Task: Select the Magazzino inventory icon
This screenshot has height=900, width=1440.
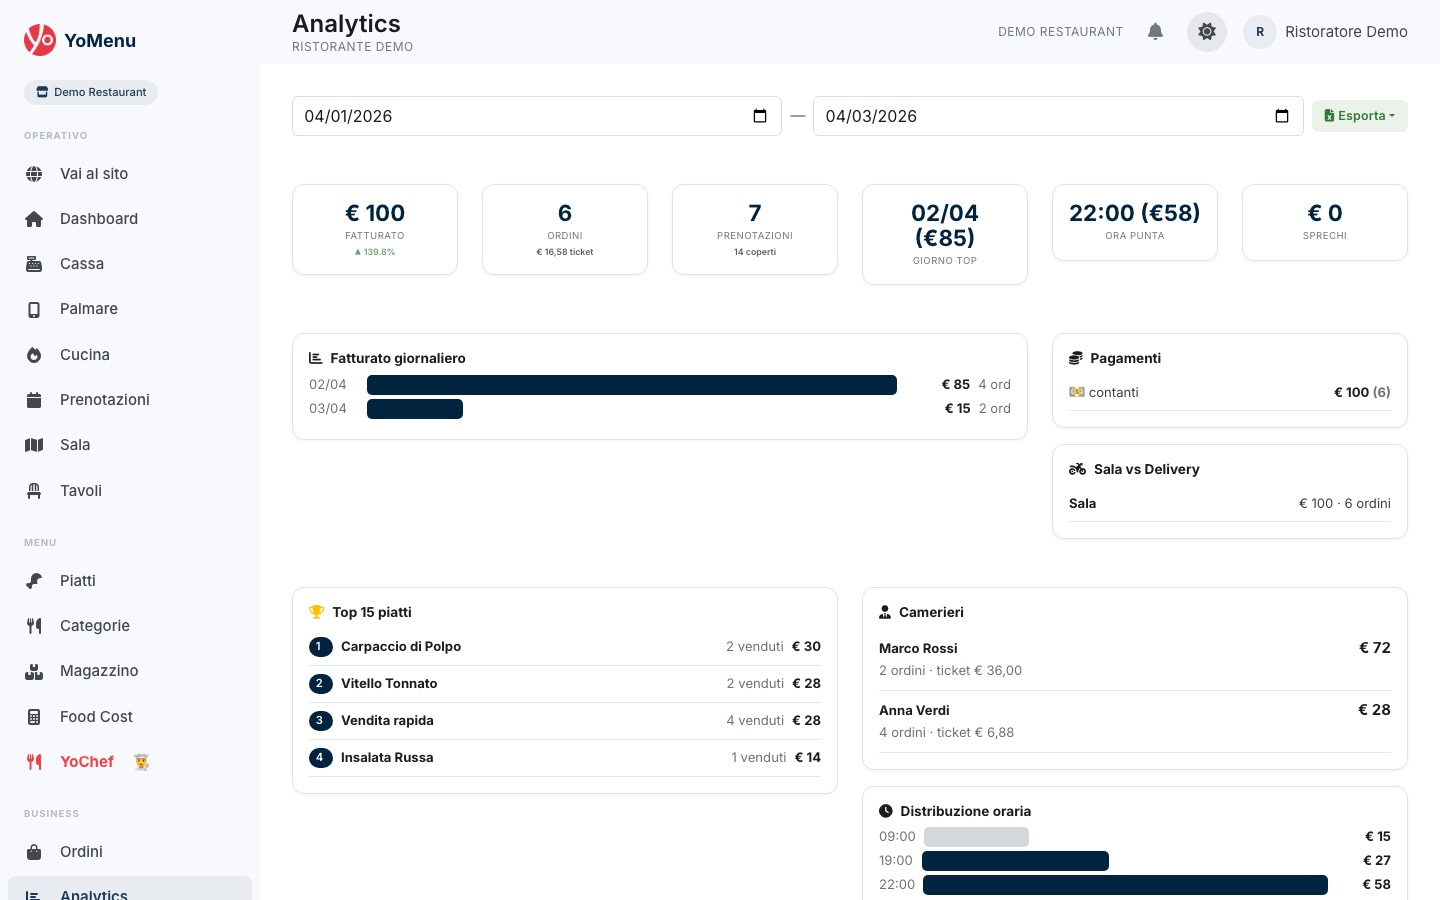Action: (x=34, y=671)
